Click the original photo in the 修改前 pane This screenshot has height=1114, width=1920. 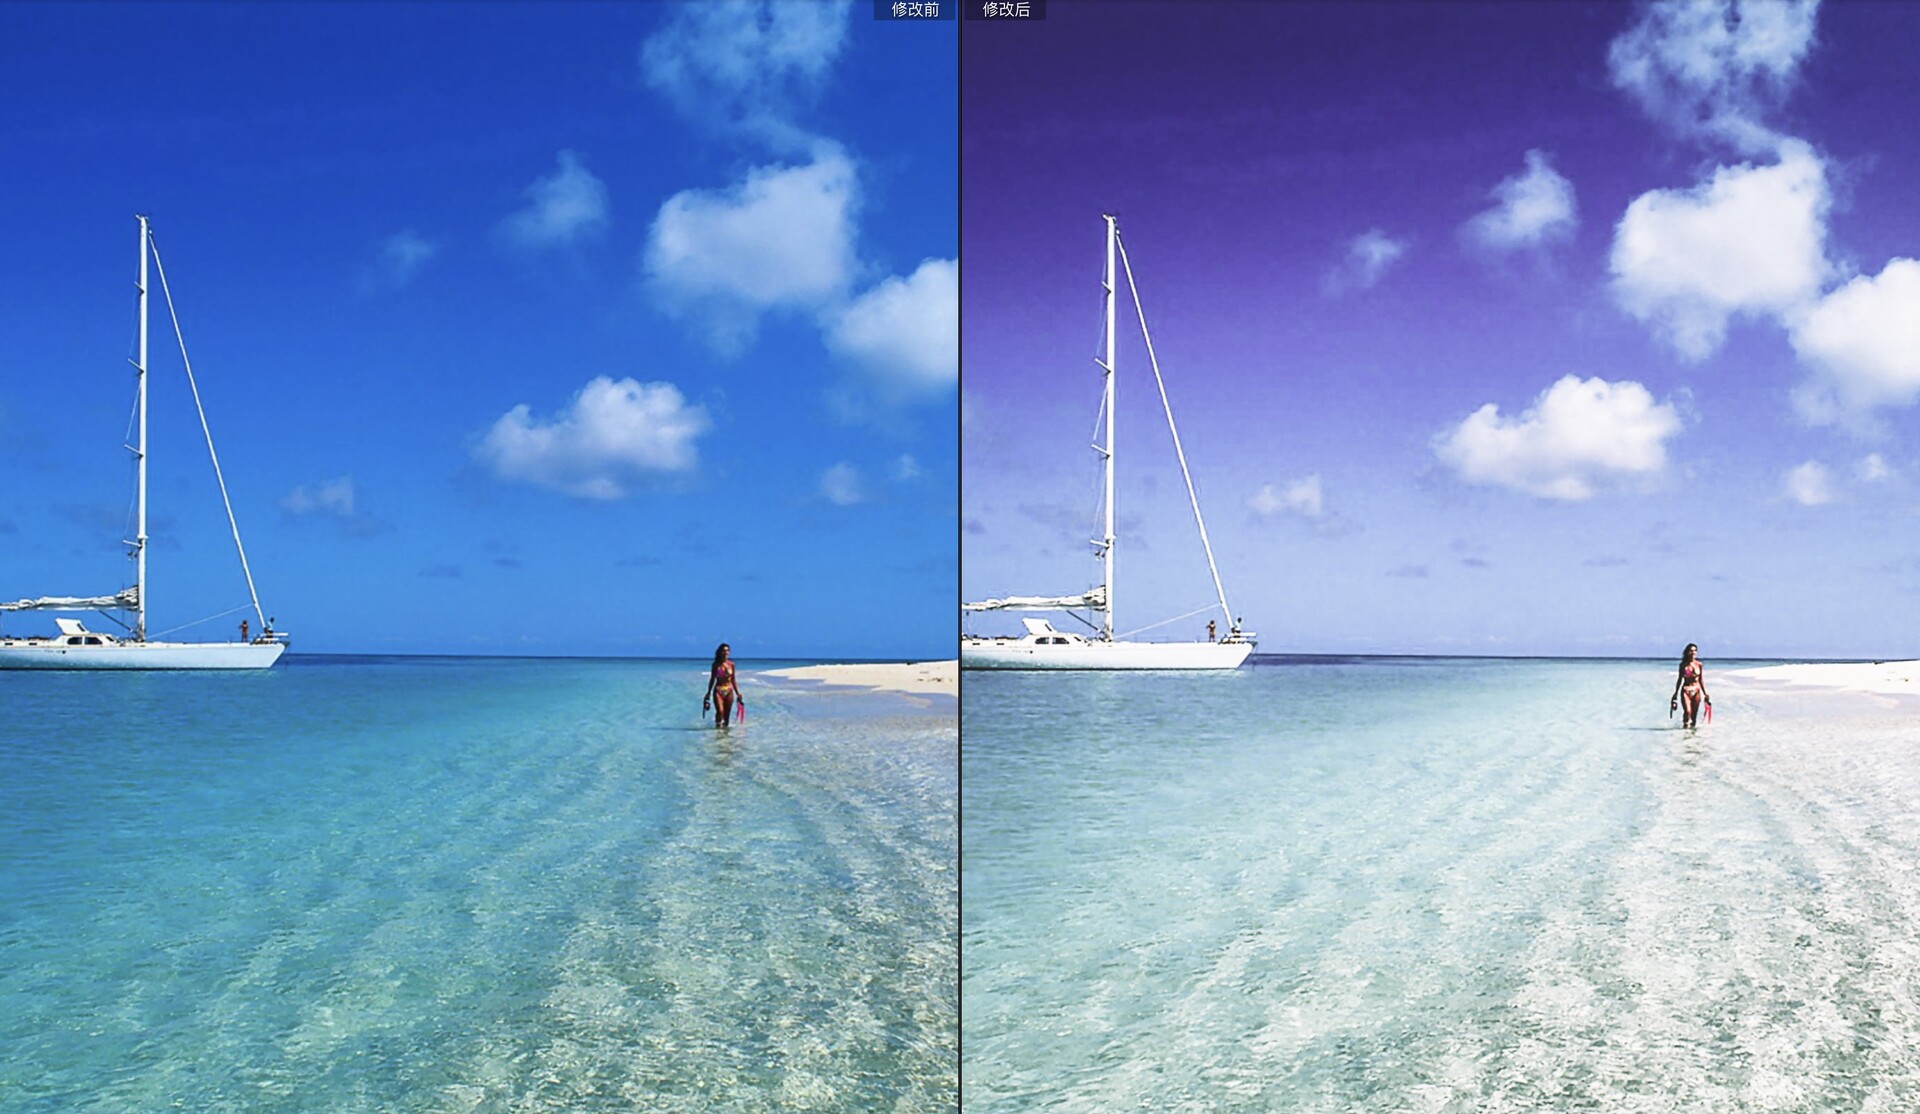pos(479,557)
